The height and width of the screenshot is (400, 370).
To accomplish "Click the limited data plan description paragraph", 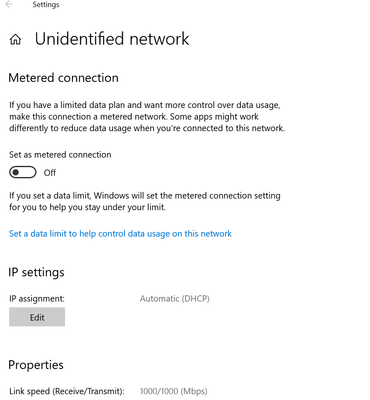I will pos(147,117).
